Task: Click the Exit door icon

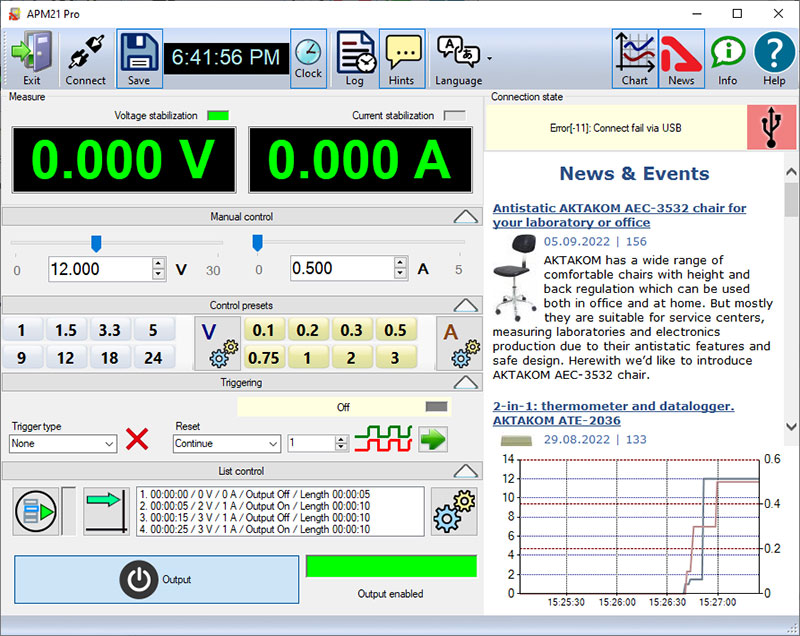Action: coord(31,58)
